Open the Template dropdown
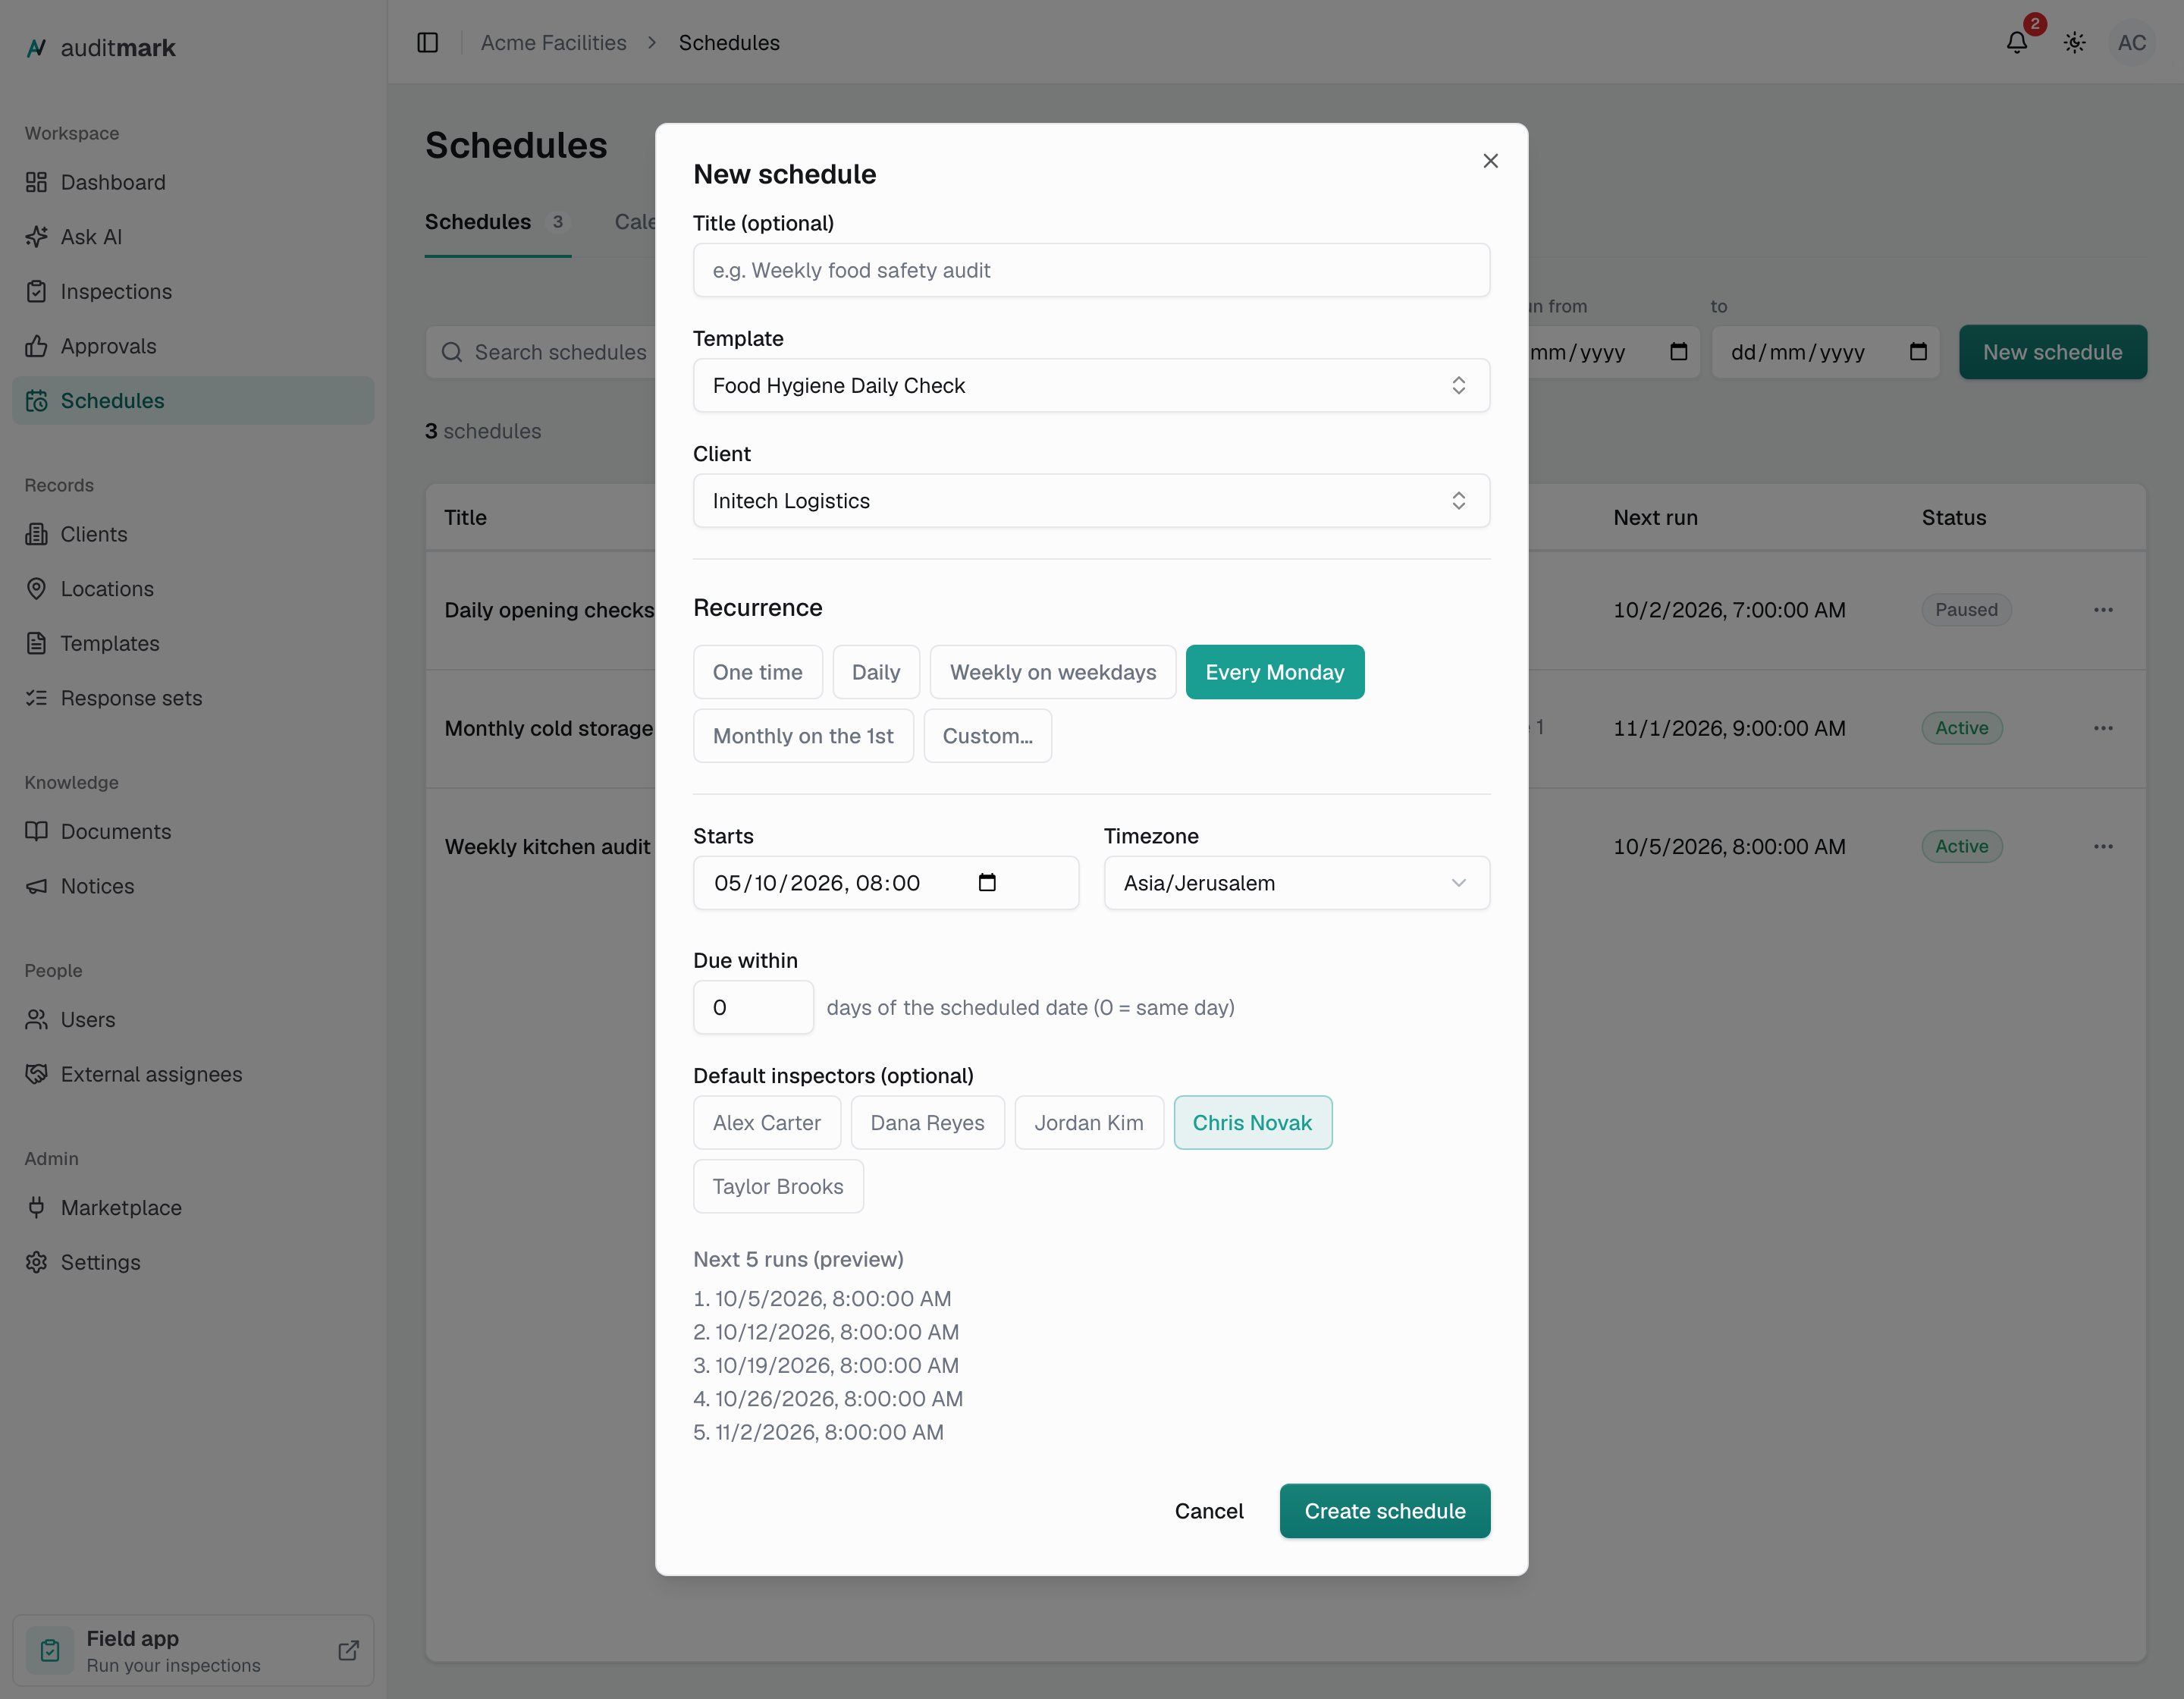 (1091, 385)
